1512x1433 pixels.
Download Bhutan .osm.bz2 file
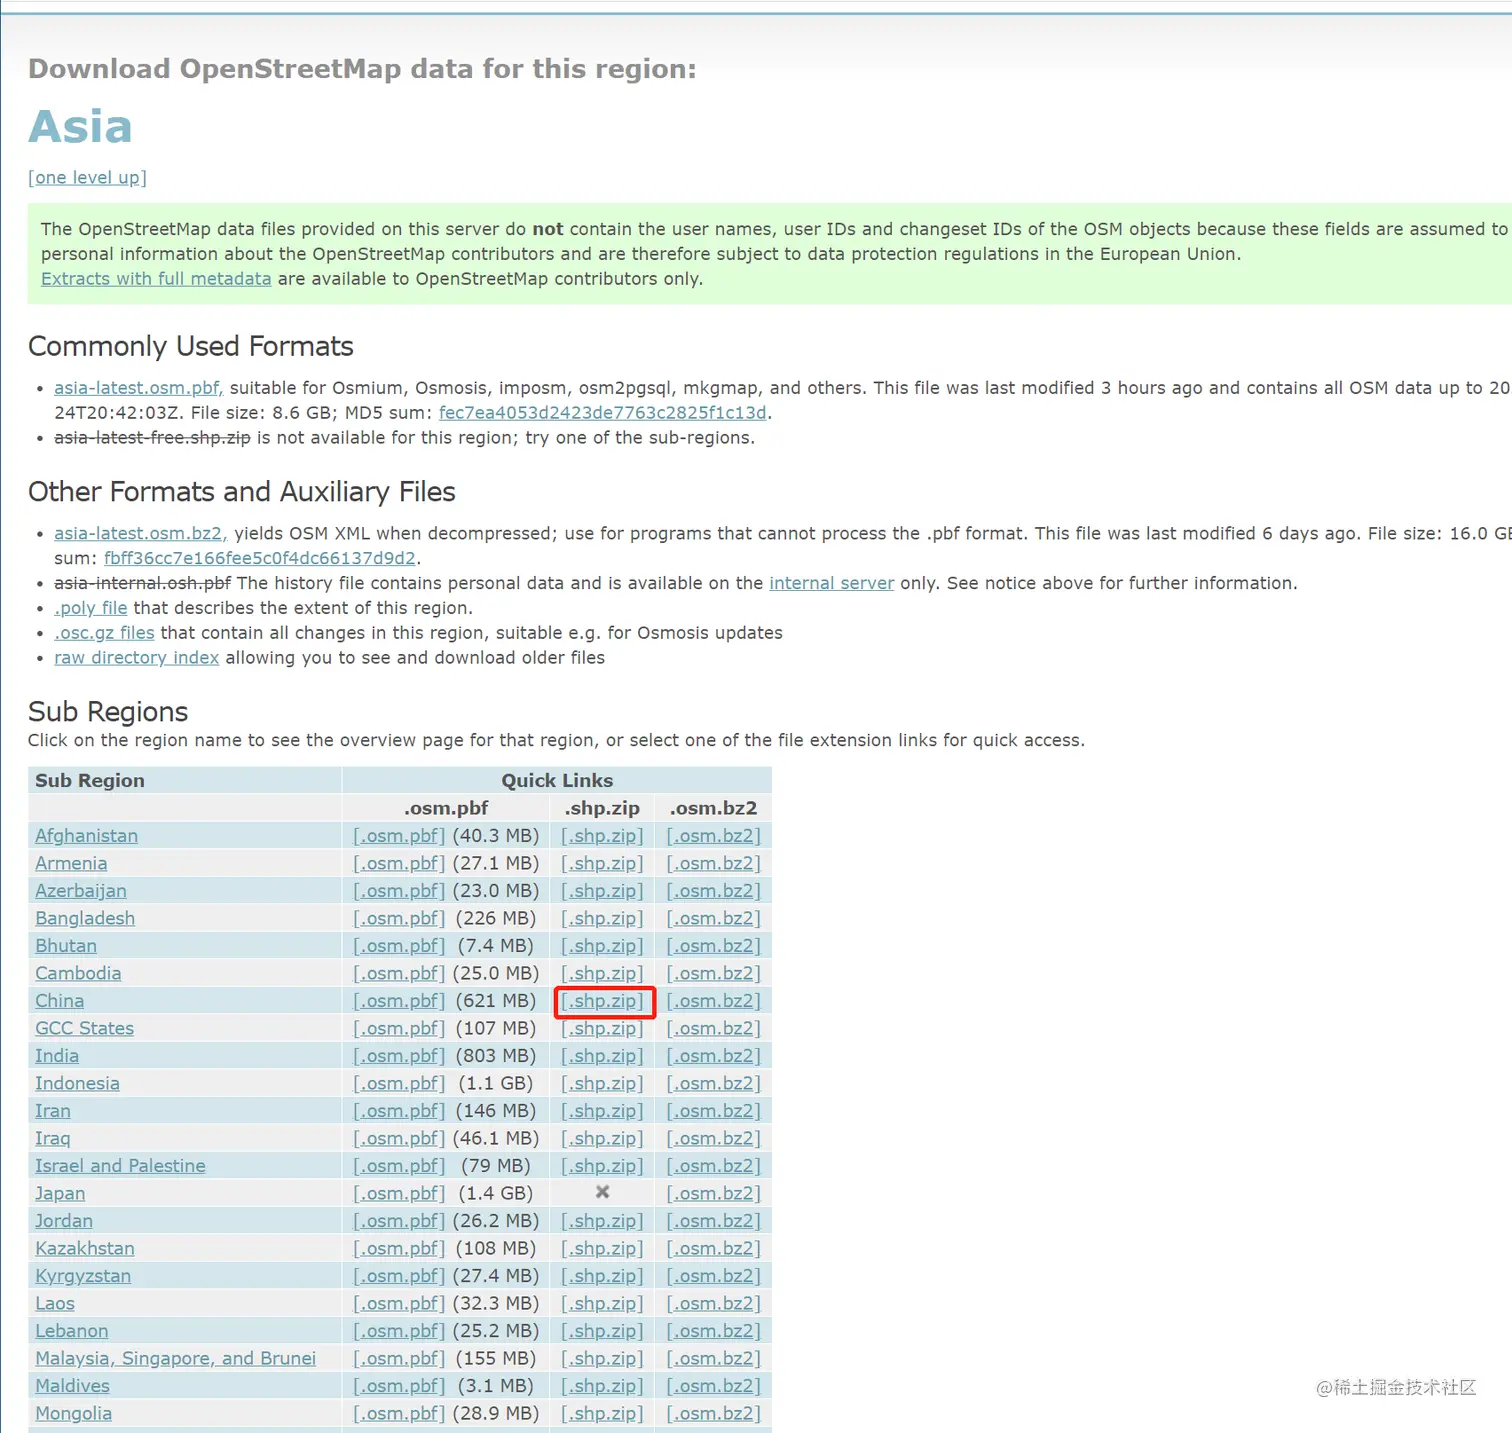[714, 946]
